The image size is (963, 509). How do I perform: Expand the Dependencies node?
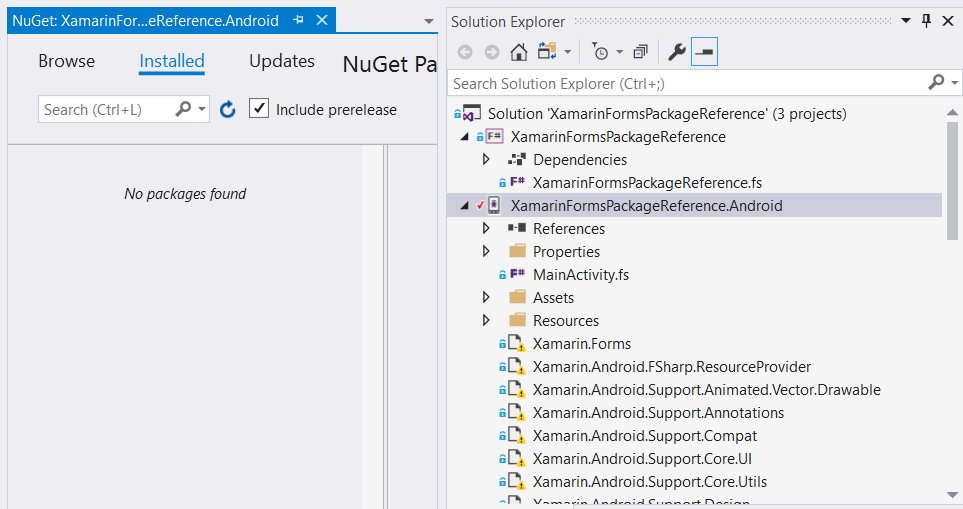coord(486,160)
